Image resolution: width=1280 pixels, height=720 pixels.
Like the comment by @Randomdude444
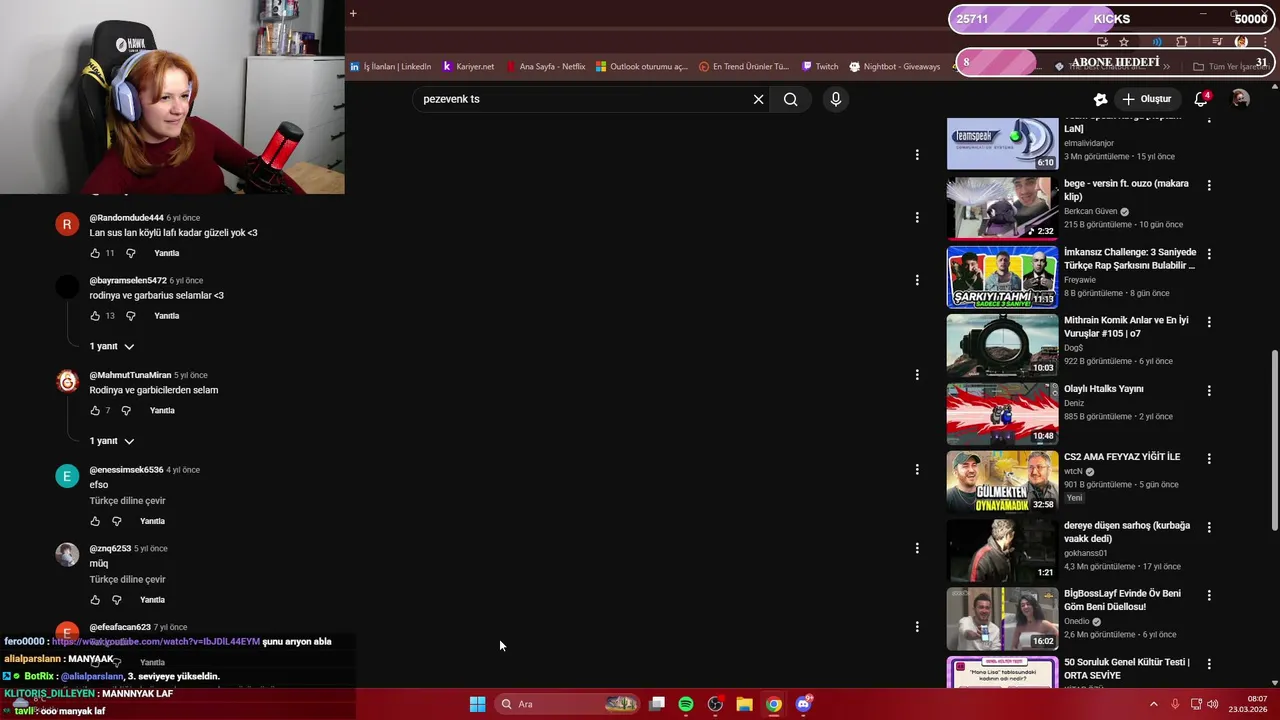(95, 253)
